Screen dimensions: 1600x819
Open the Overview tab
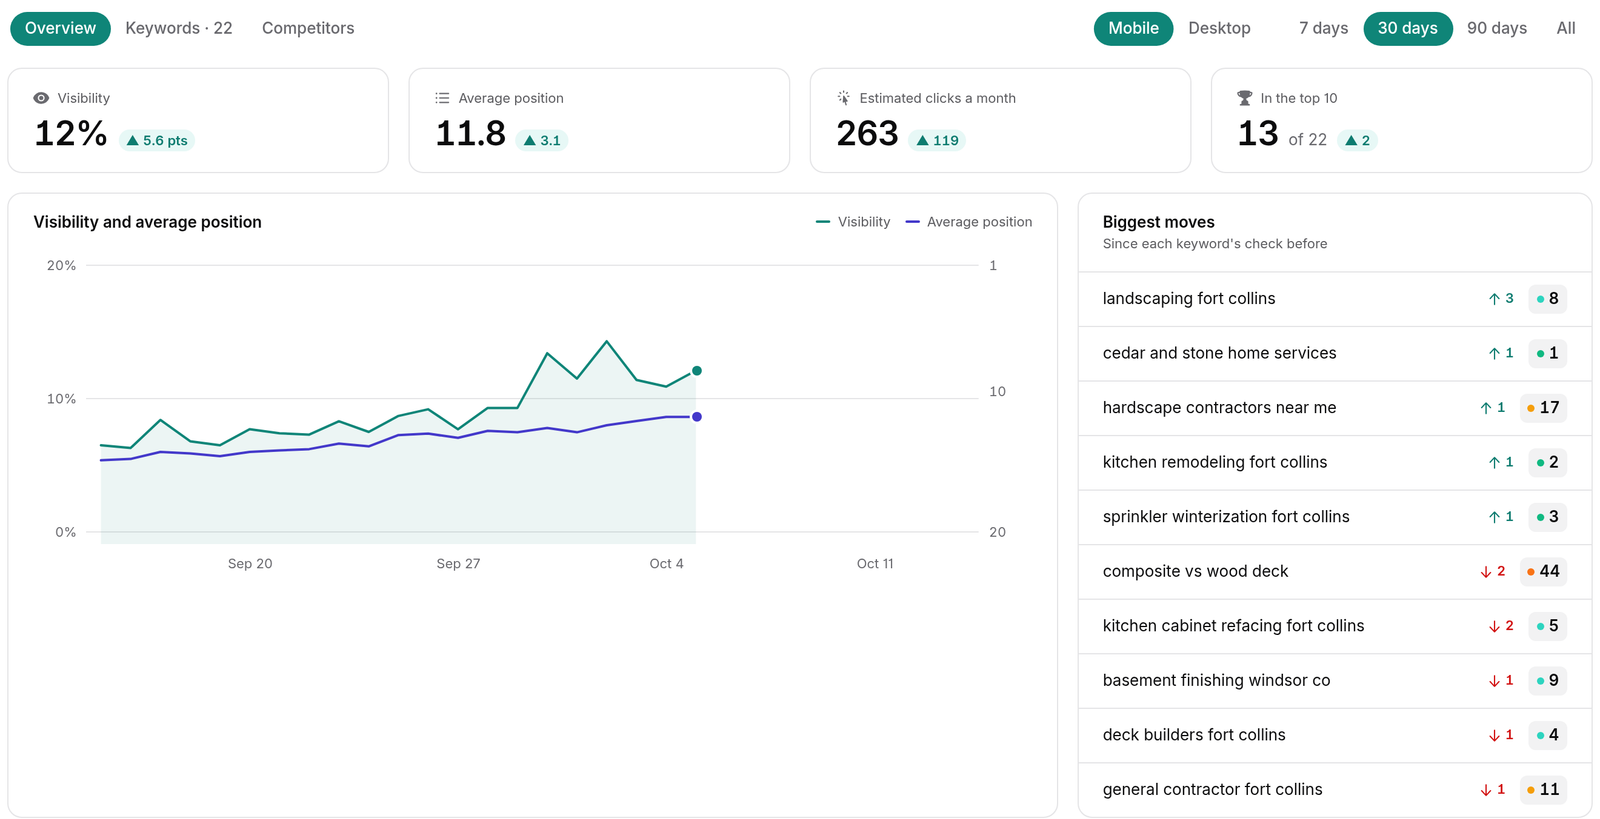point(60,28)
